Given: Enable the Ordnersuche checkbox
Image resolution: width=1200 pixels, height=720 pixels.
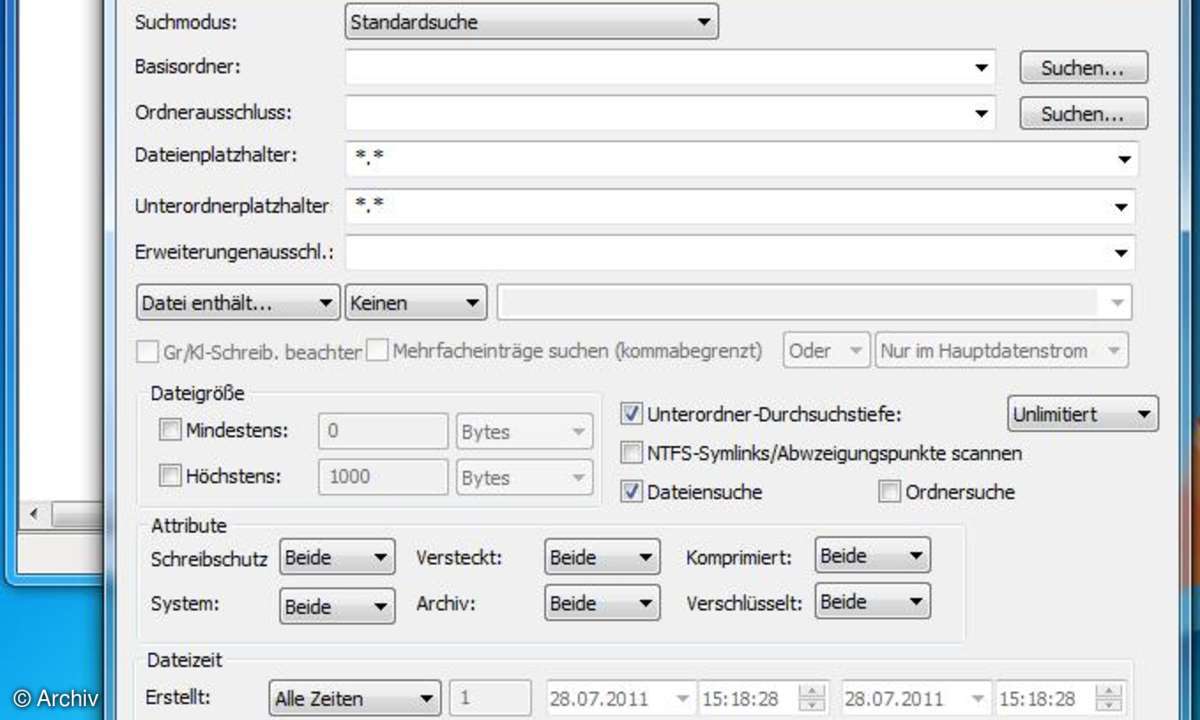Looking at the screenshot, I should click(x=889, y=492).
